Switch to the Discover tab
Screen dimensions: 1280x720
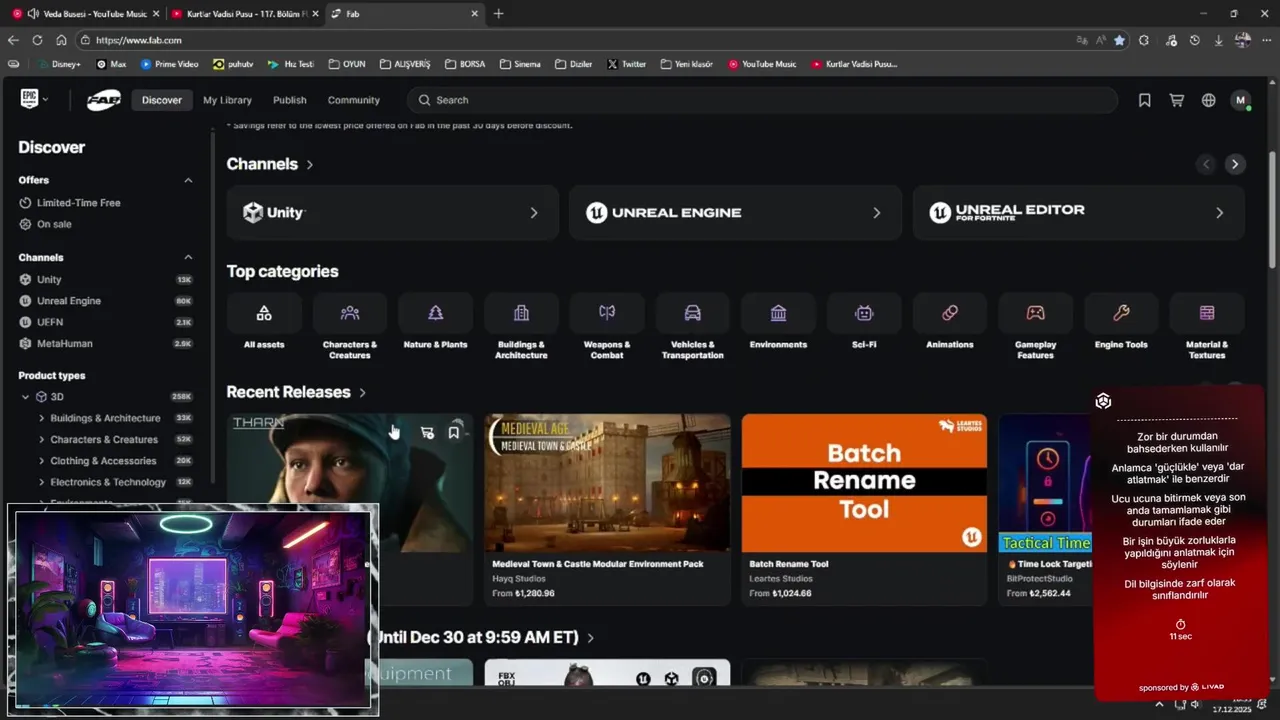click(162, 100)
